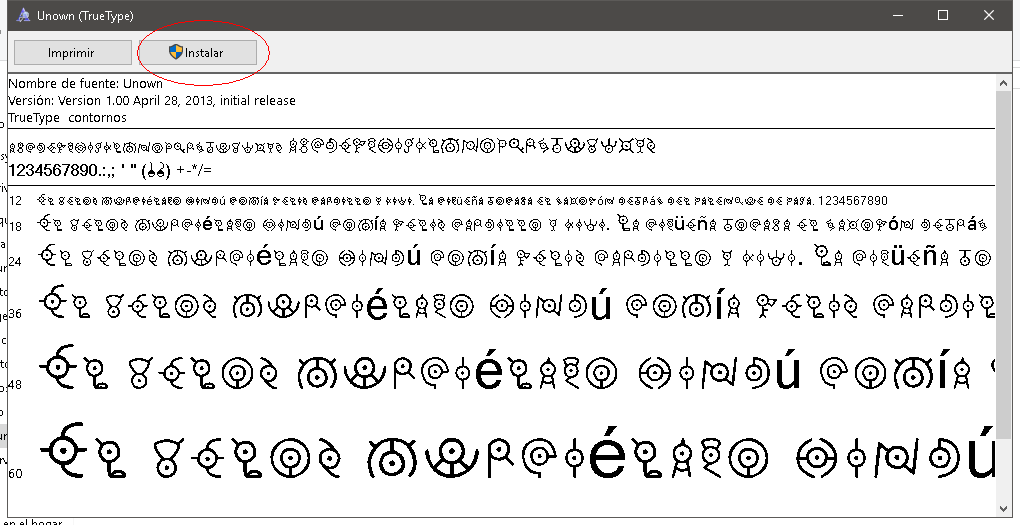Select the 'Nombre de fuente: Unown' text
This screenshot has width=1020, height=525.
[85, 83]
